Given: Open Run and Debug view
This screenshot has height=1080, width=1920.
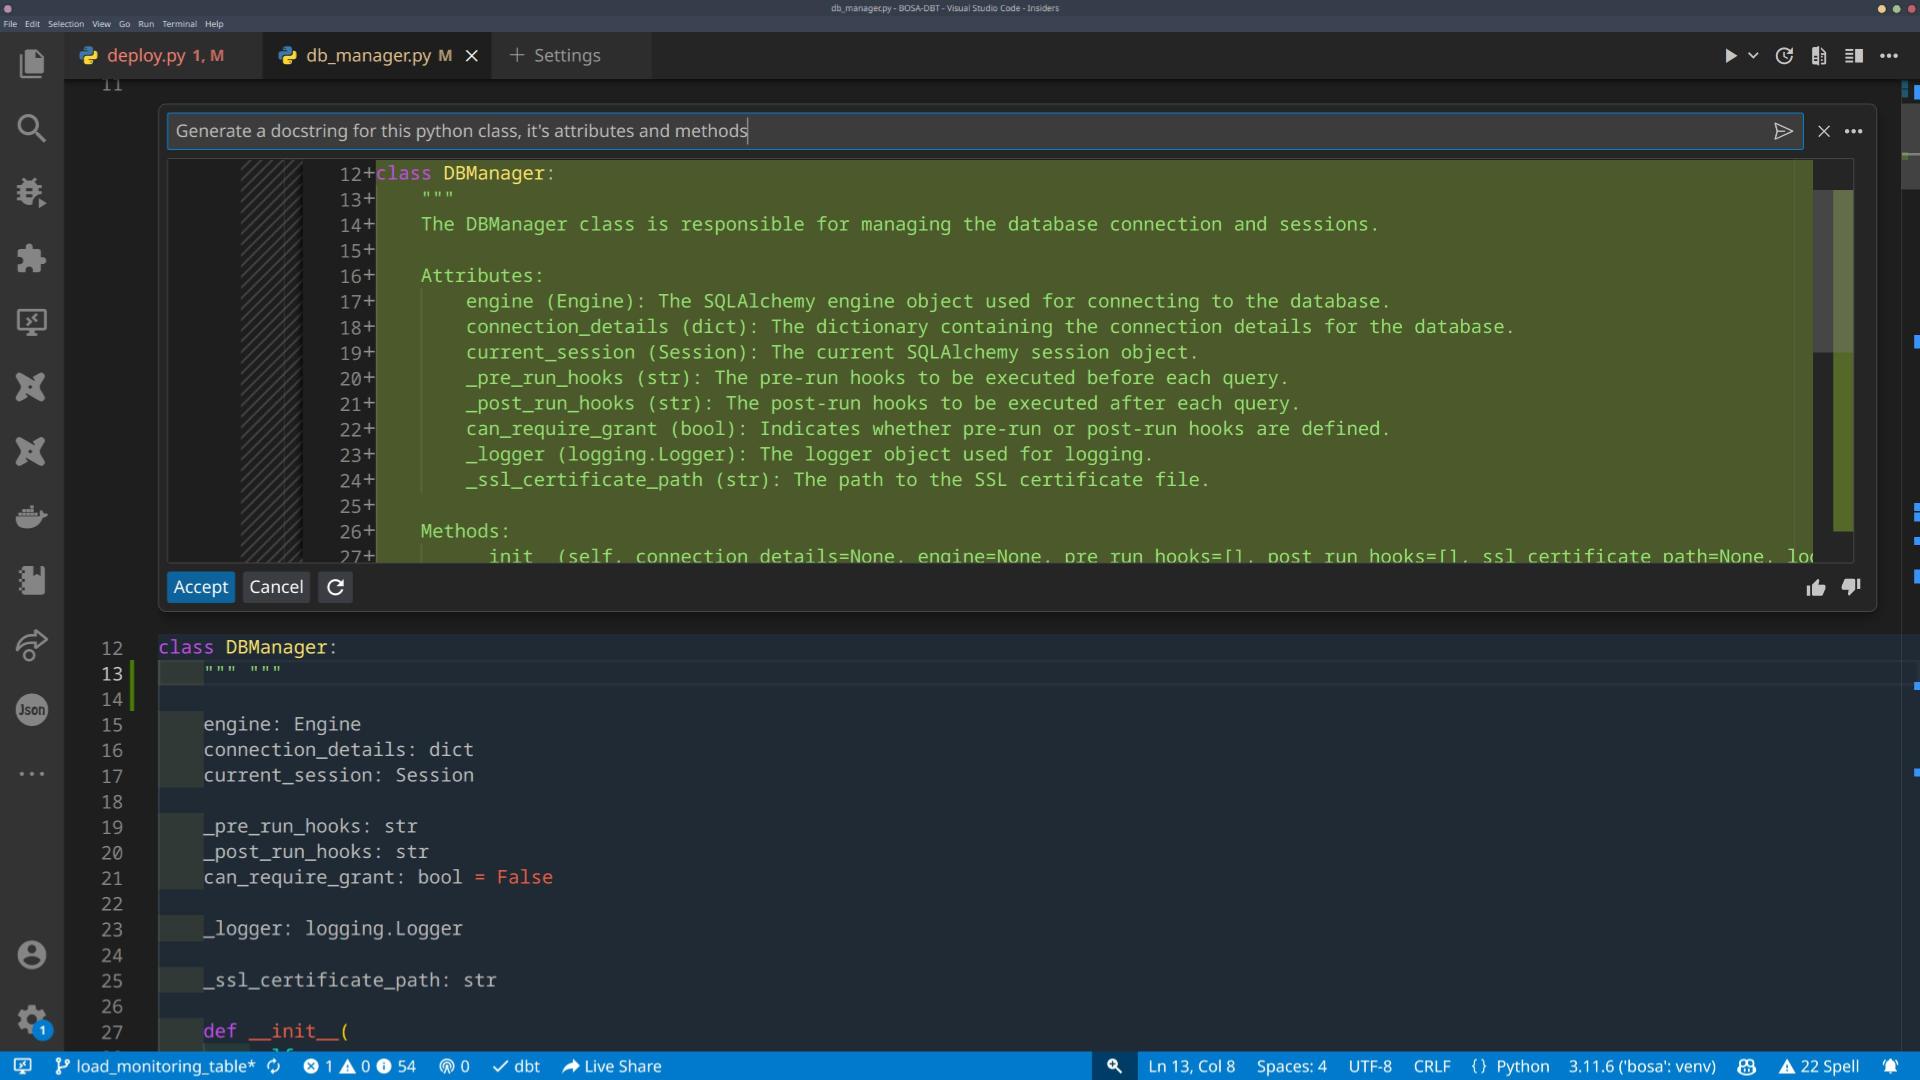Looking at the screenshot, I should click(31, 192).
